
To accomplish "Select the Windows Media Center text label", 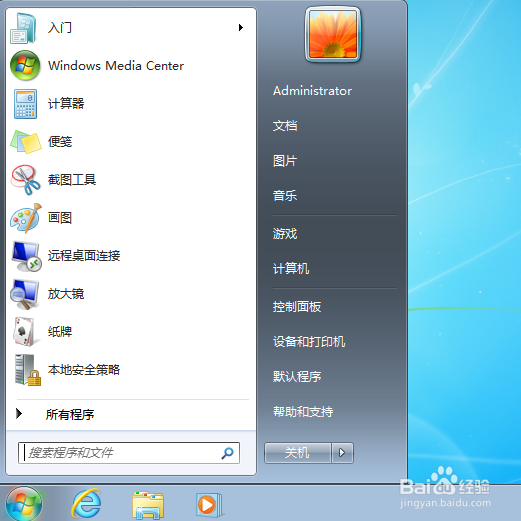I will [x=116, y=66].
